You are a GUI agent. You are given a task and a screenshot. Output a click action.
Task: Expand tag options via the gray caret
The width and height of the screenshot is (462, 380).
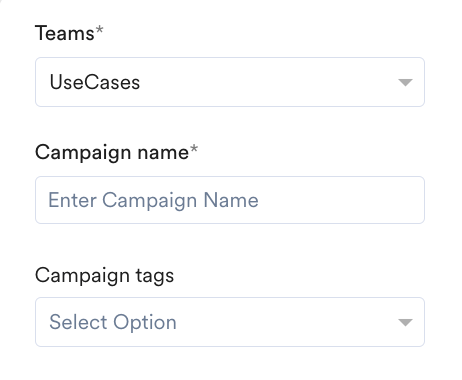[405, 322]
